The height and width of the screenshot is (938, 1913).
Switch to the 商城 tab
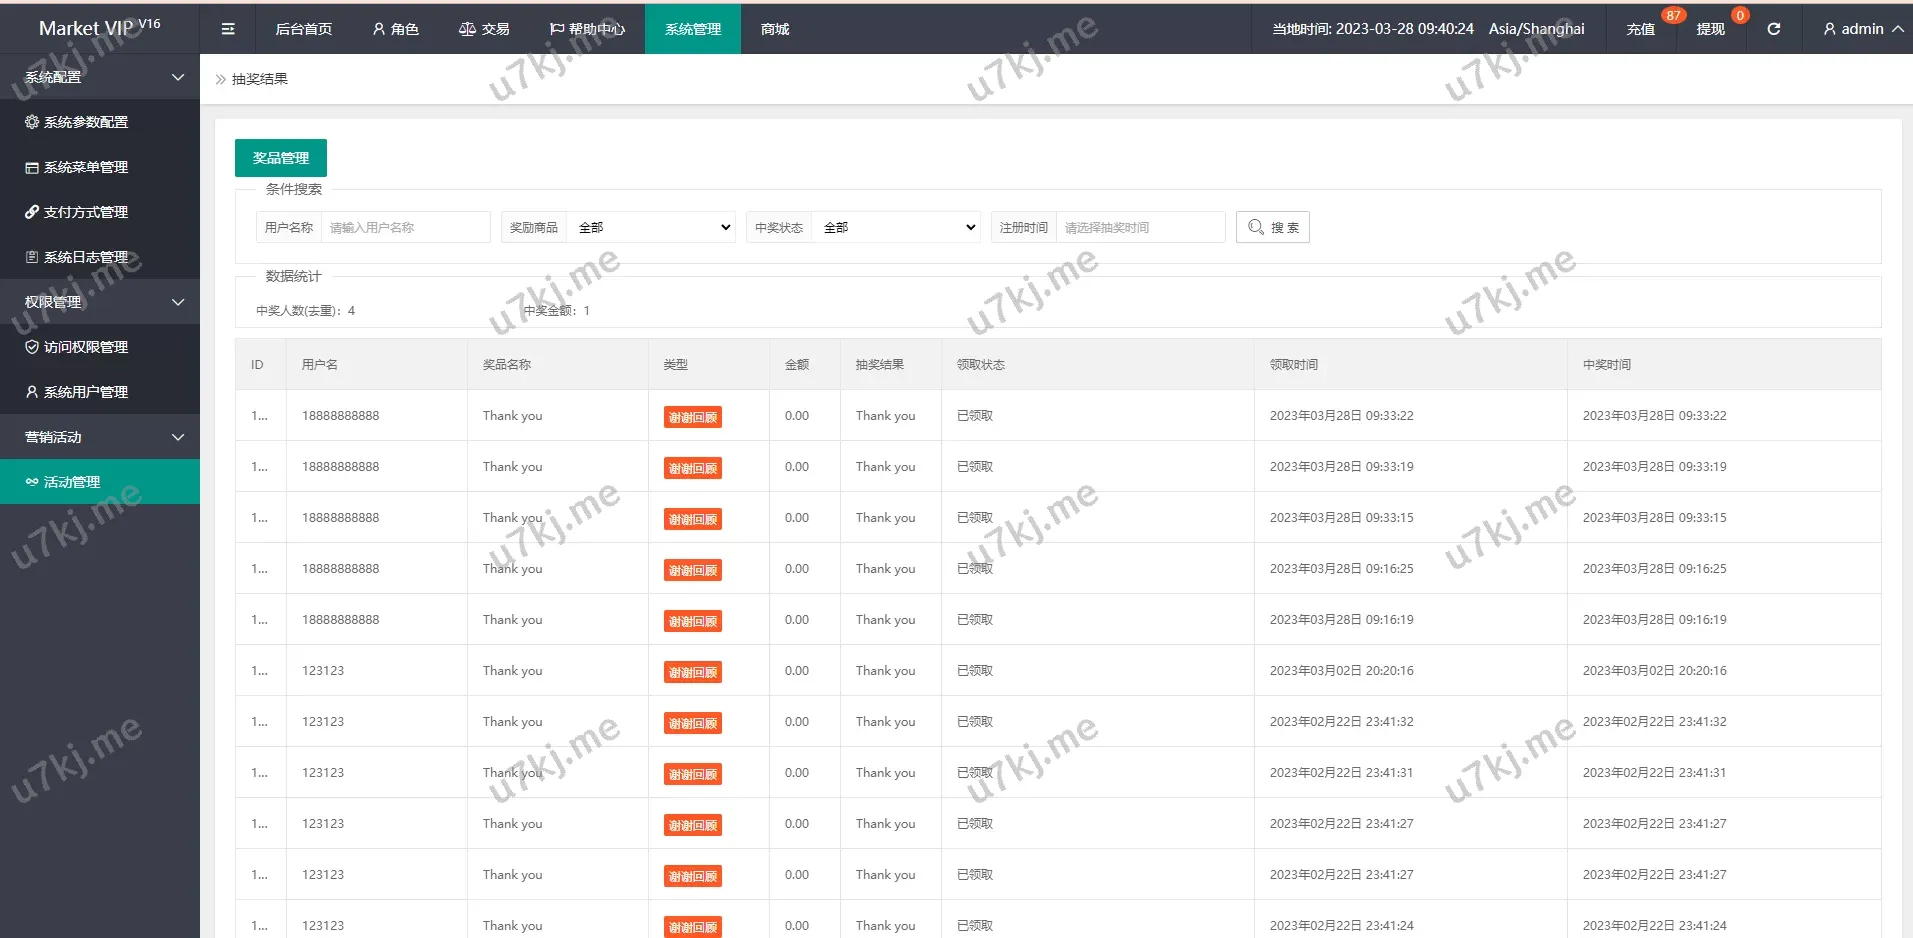(x=774, y=29)
